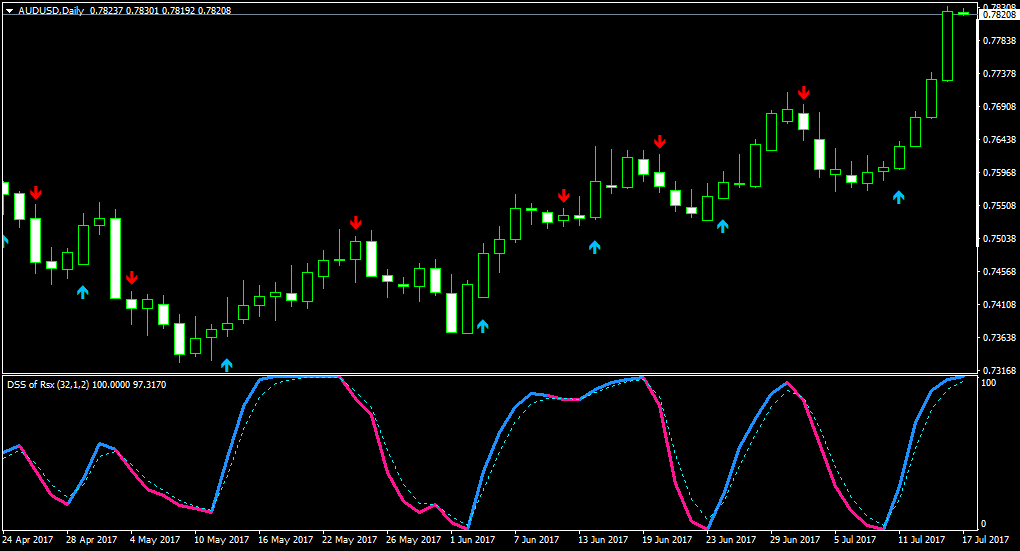
Task: Open the chart dropdown triangle beside AUDUSD,Daily
Action: pyautogui.click(x=10, y=11)
